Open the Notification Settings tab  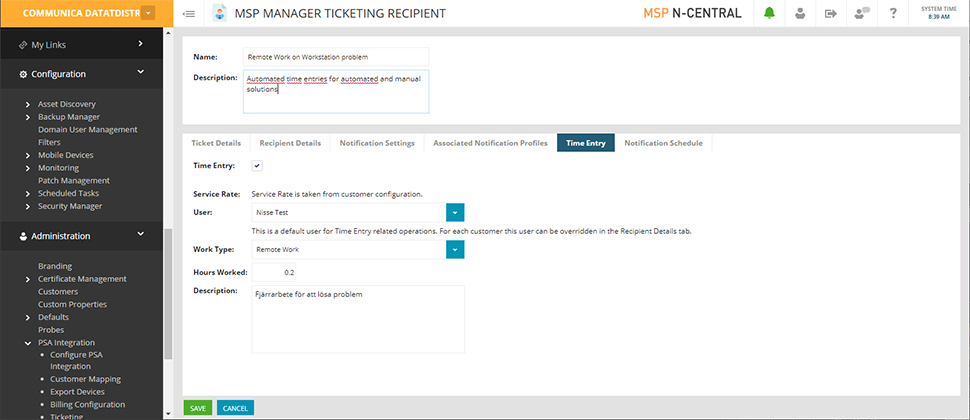pyautogui.click(x=377, y=143)
